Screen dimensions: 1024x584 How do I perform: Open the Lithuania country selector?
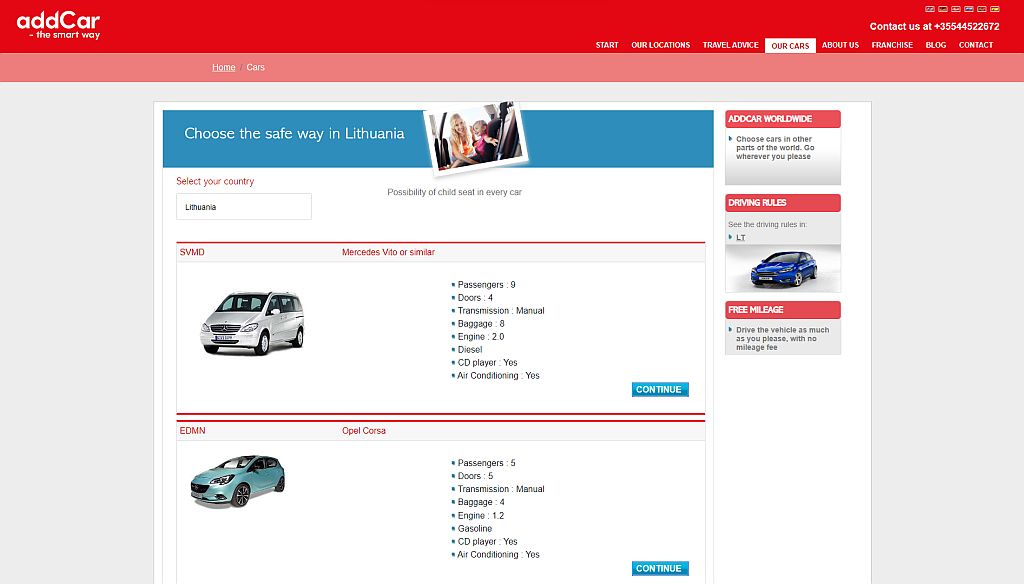tap(244, 206)
